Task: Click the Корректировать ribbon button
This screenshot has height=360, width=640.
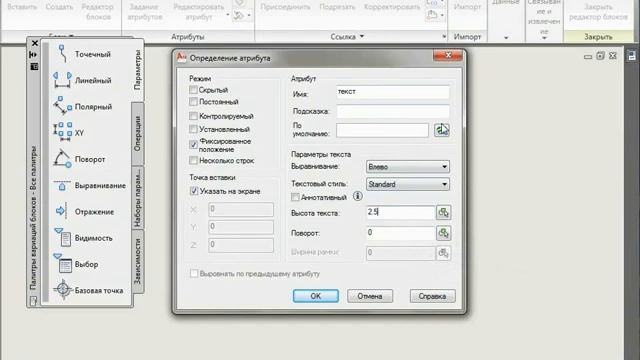Action: point(392,7)
